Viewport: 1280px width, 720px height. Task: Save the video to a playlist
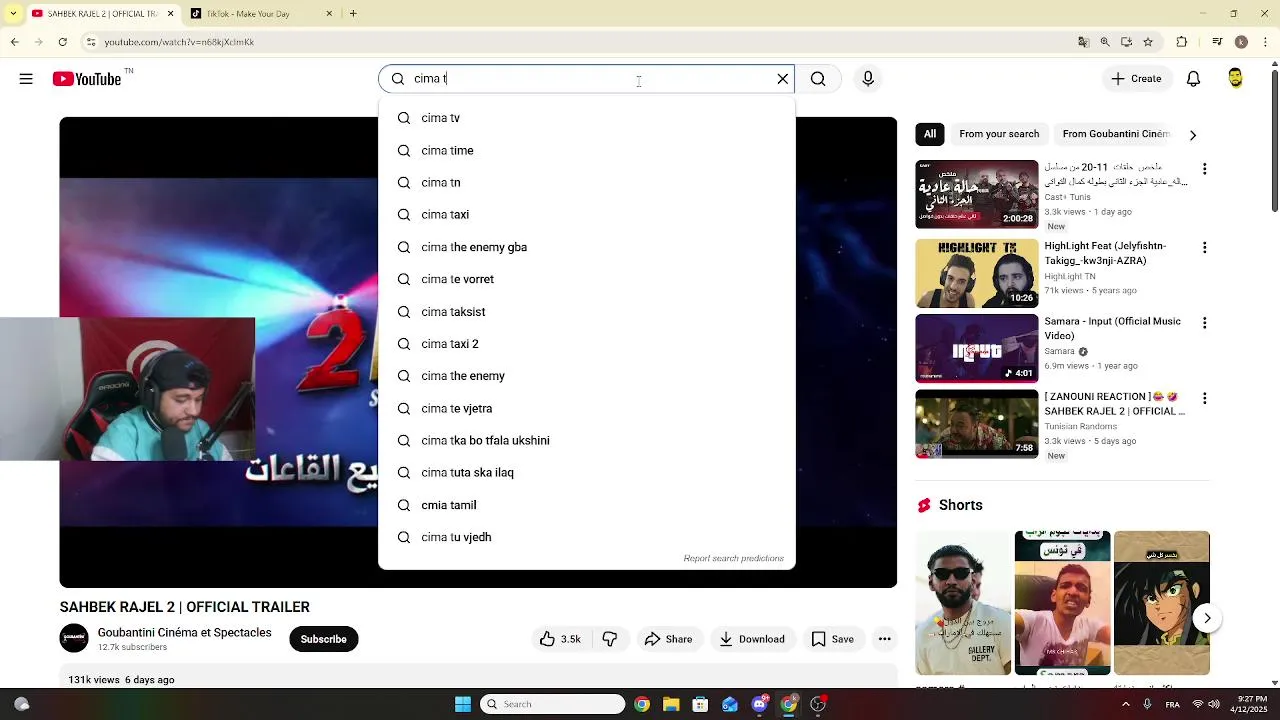(x=832, y=639)
